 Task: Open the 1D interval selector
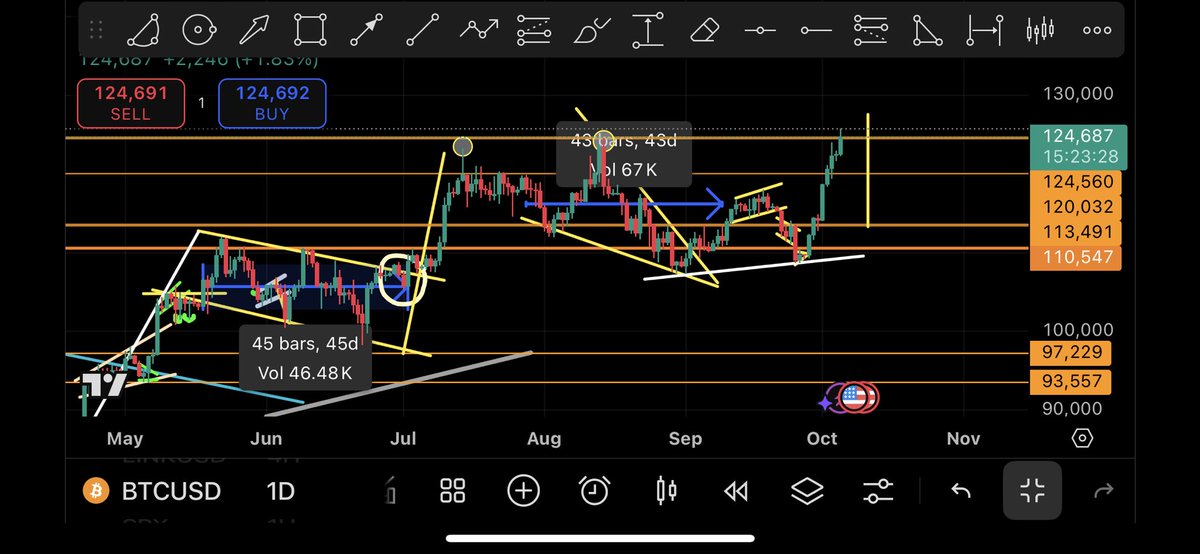click(281, 491)
